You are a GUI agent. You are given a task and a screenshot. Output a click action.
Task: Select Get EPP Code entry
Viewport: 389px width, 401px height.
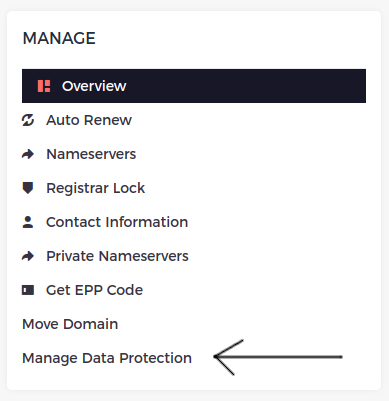coord(95,290)
